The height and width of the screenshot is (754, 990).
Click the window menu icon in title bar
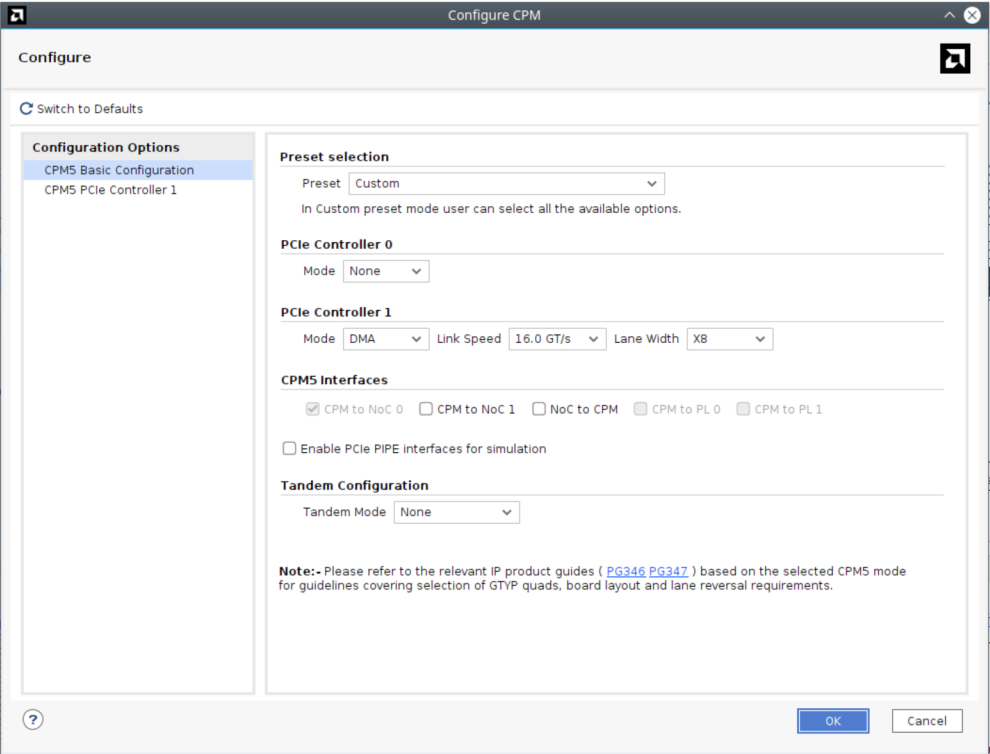(17, 15)
